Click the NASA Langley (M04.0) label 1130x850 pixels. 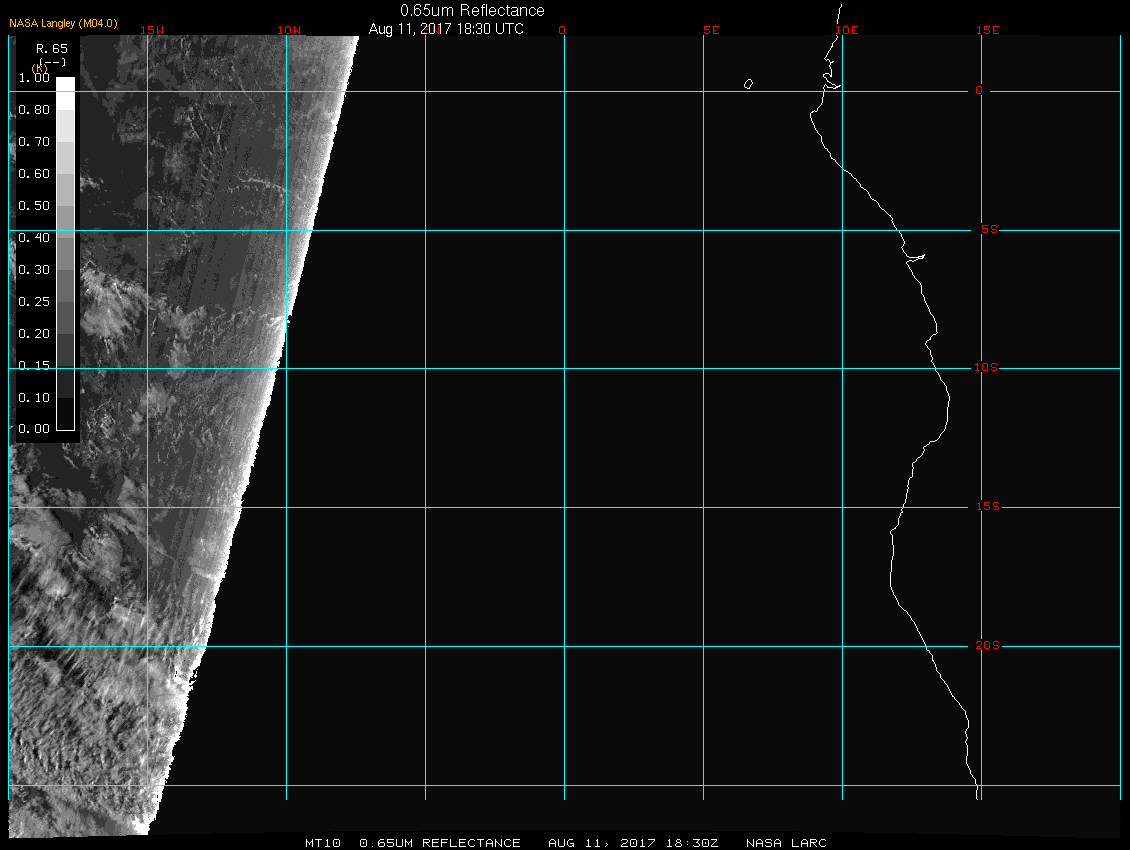(x=63, y=23)
